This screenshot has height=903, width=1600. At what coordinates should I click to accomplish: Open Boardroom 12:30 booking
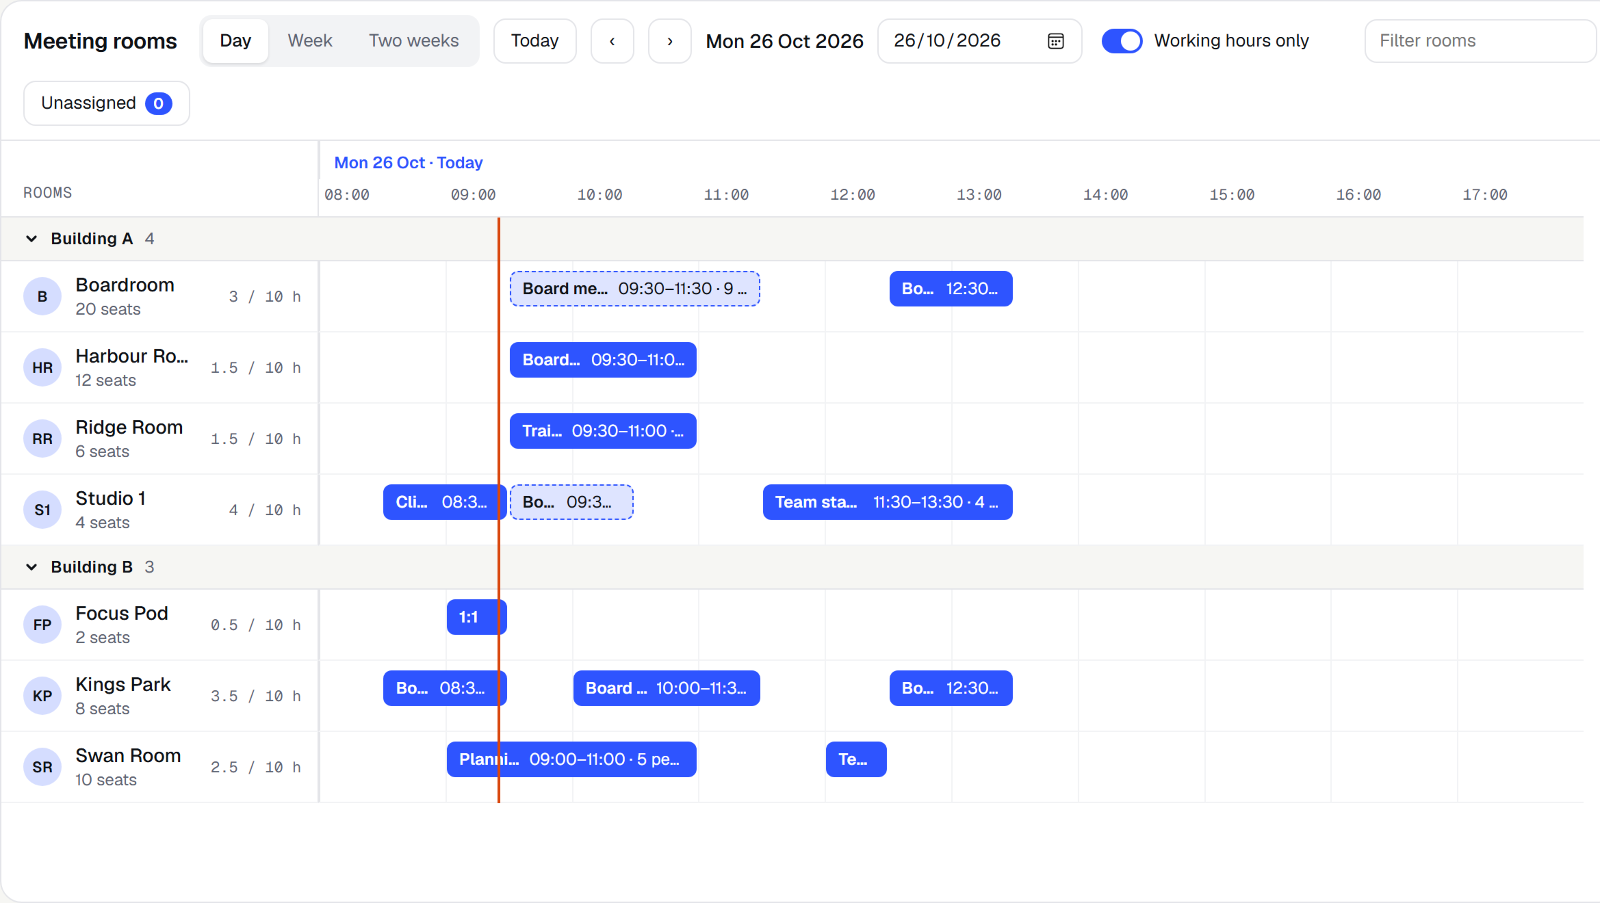(x=951, y=288)
